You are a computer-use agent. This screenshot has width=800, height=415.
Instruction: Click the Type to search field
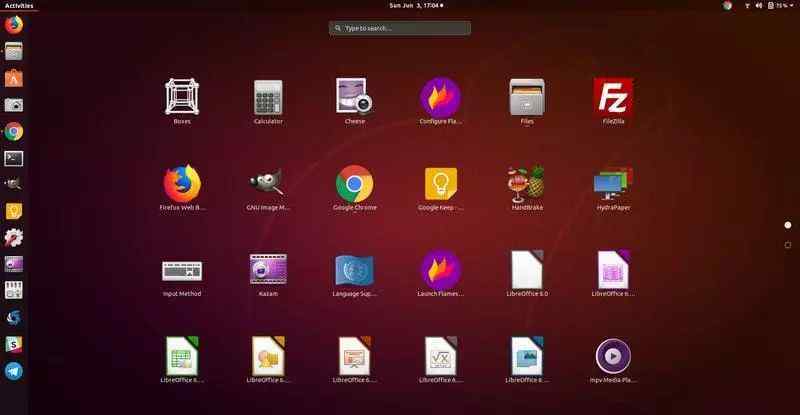(400, 28)
